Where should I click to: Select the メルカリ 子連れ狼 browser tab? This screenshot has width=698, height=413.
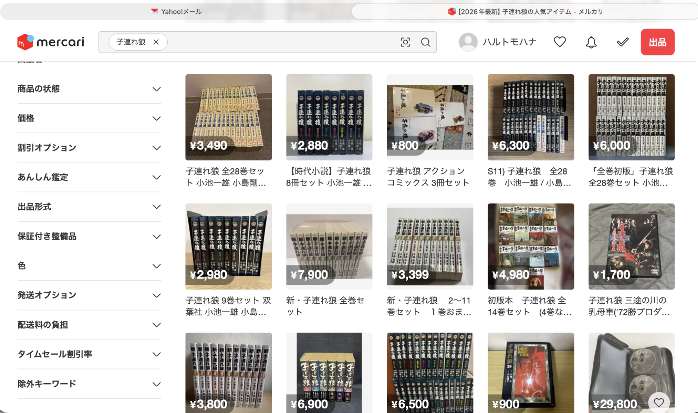525,12
